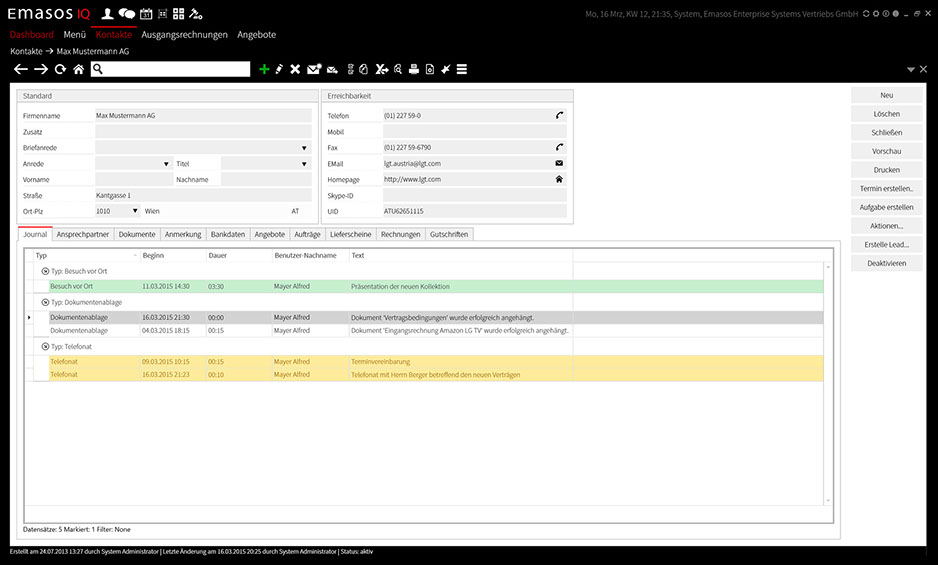
Task: Collapse the 'Typ: Besuch vor Ort' group
Action: click(44, 271)
